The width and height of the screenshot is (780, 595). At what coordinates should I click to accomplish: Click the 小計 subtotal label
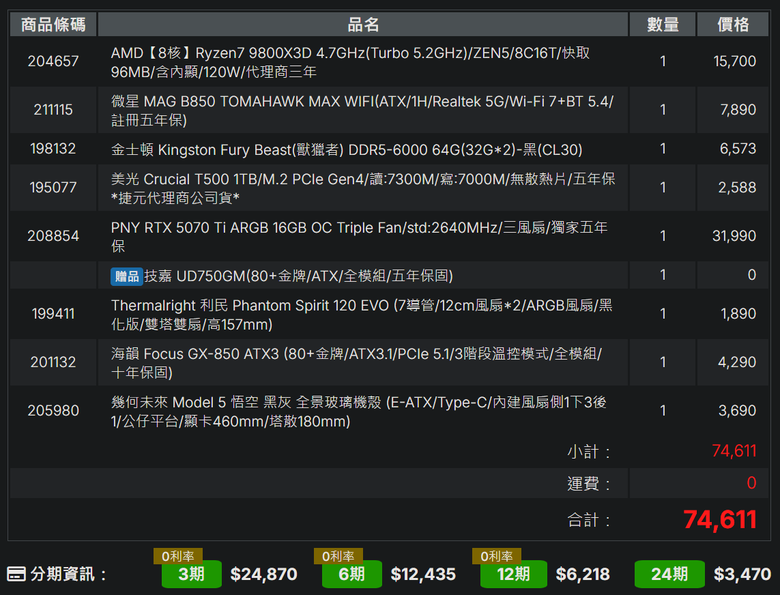pyautogui.click(x=588, y=452)
